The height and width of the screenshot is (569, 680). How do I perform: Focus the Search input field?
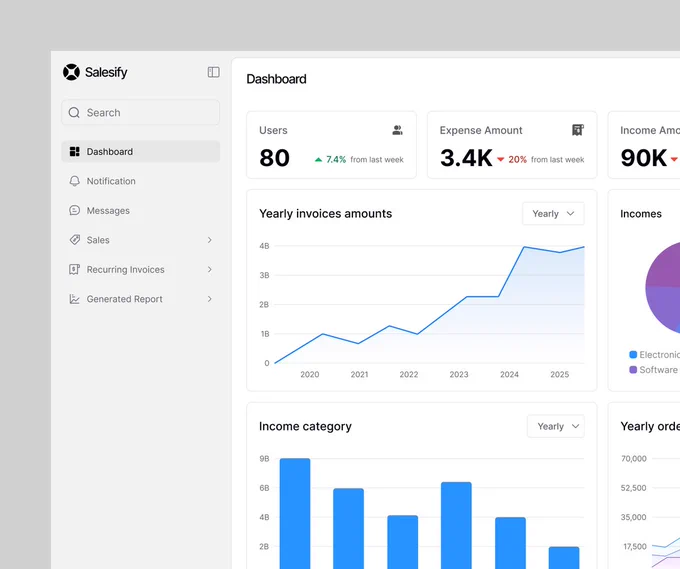tap(141, 113)
